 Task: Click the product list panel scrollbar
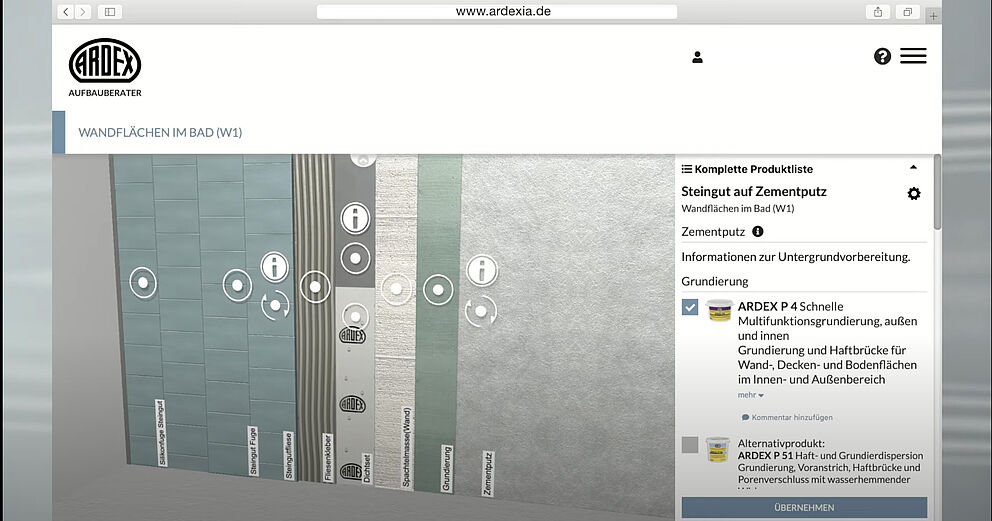[937, 192]
